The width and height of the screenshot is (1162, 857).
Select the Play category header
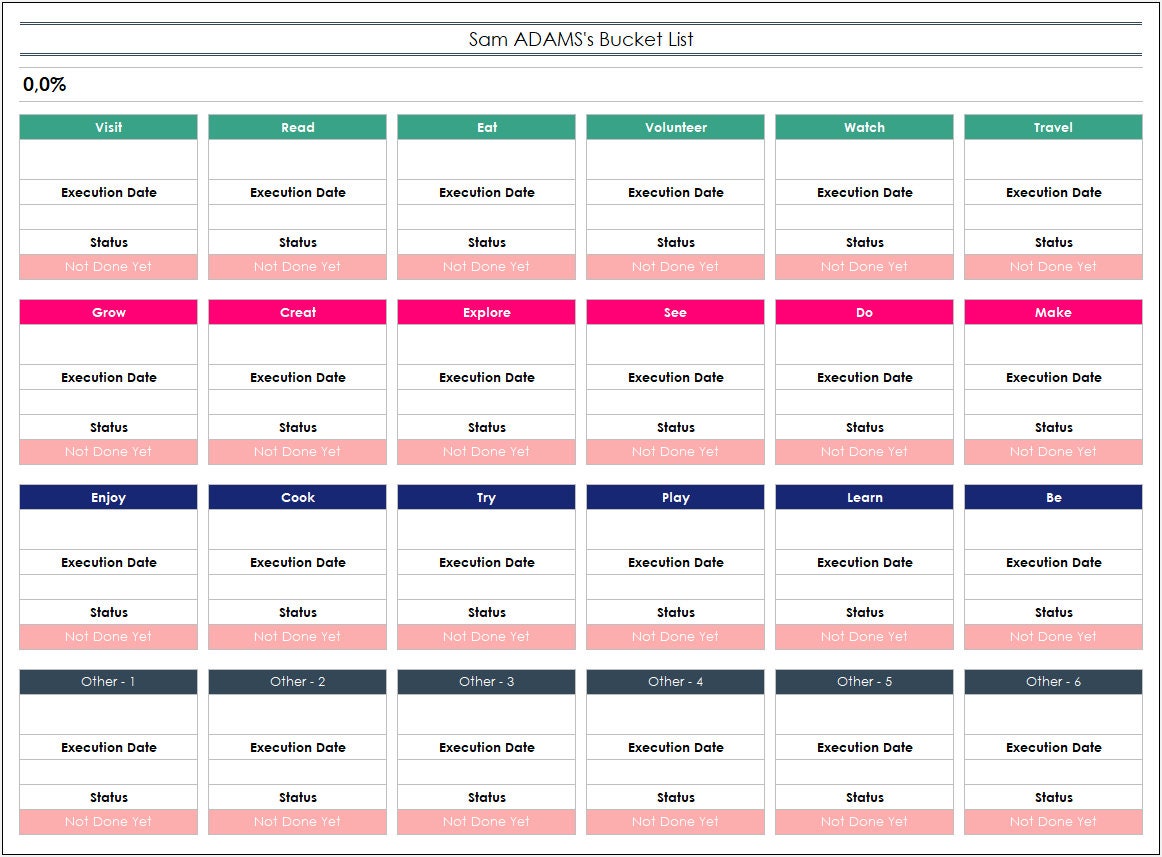point(675,497)
